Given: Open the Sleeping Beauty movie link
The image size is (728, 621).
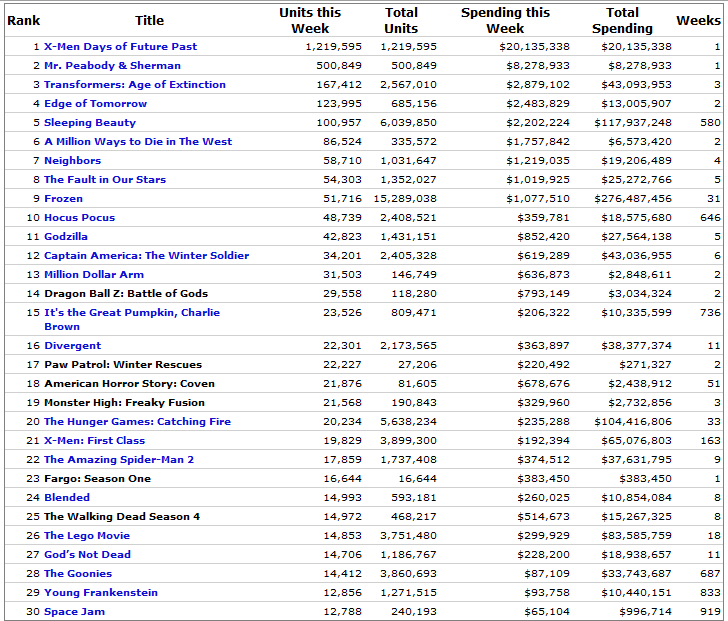Looking at the screenshot, I should [x=89, y=123].
